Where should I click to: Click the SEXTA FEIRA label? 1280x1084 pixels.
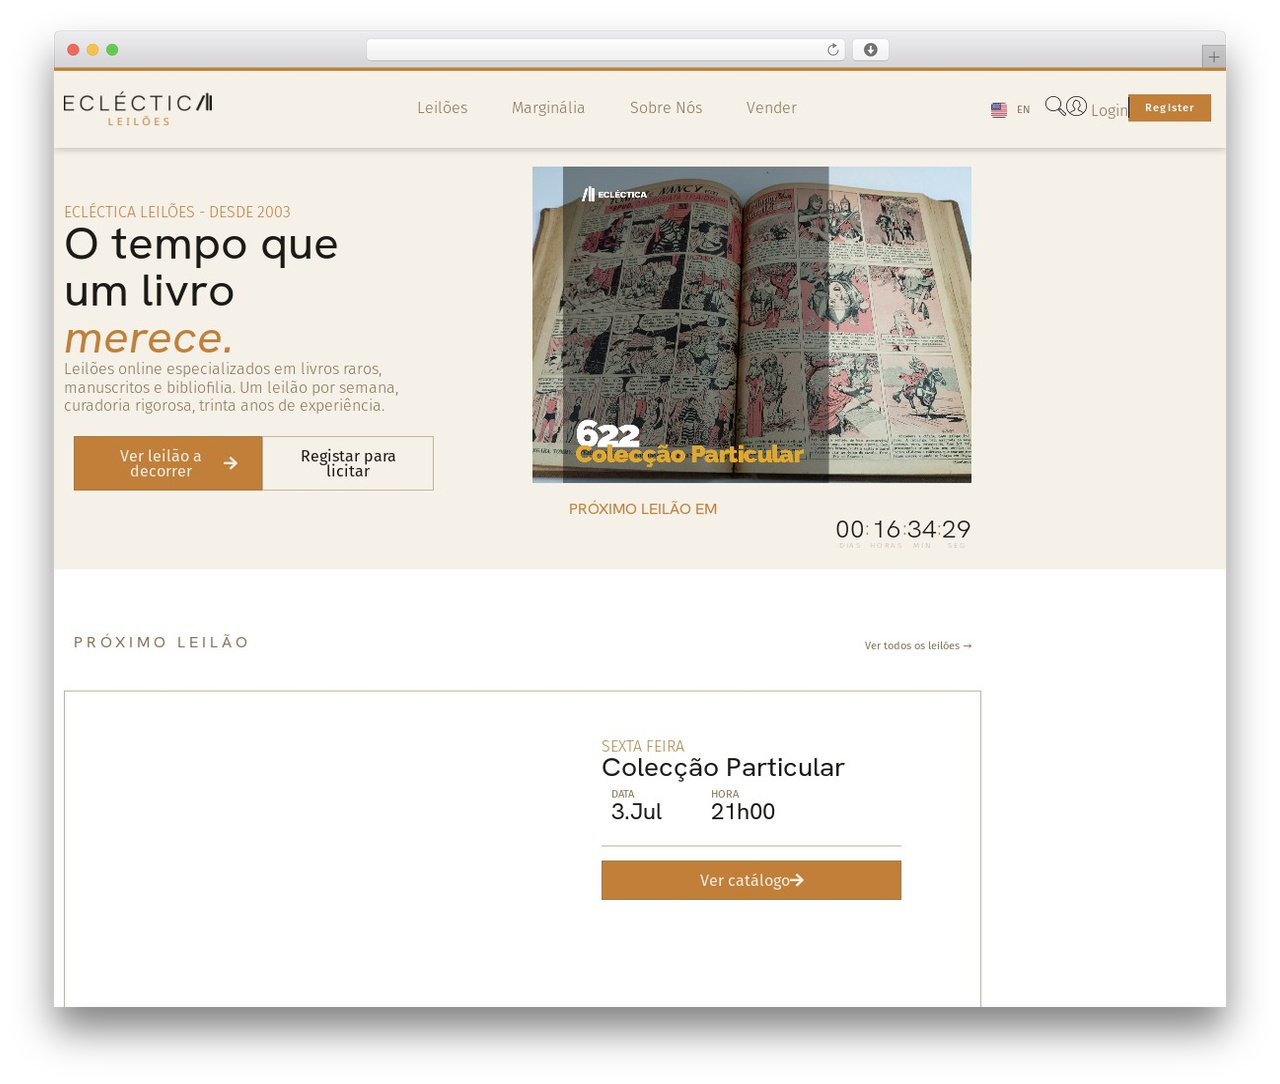[643, 746]
